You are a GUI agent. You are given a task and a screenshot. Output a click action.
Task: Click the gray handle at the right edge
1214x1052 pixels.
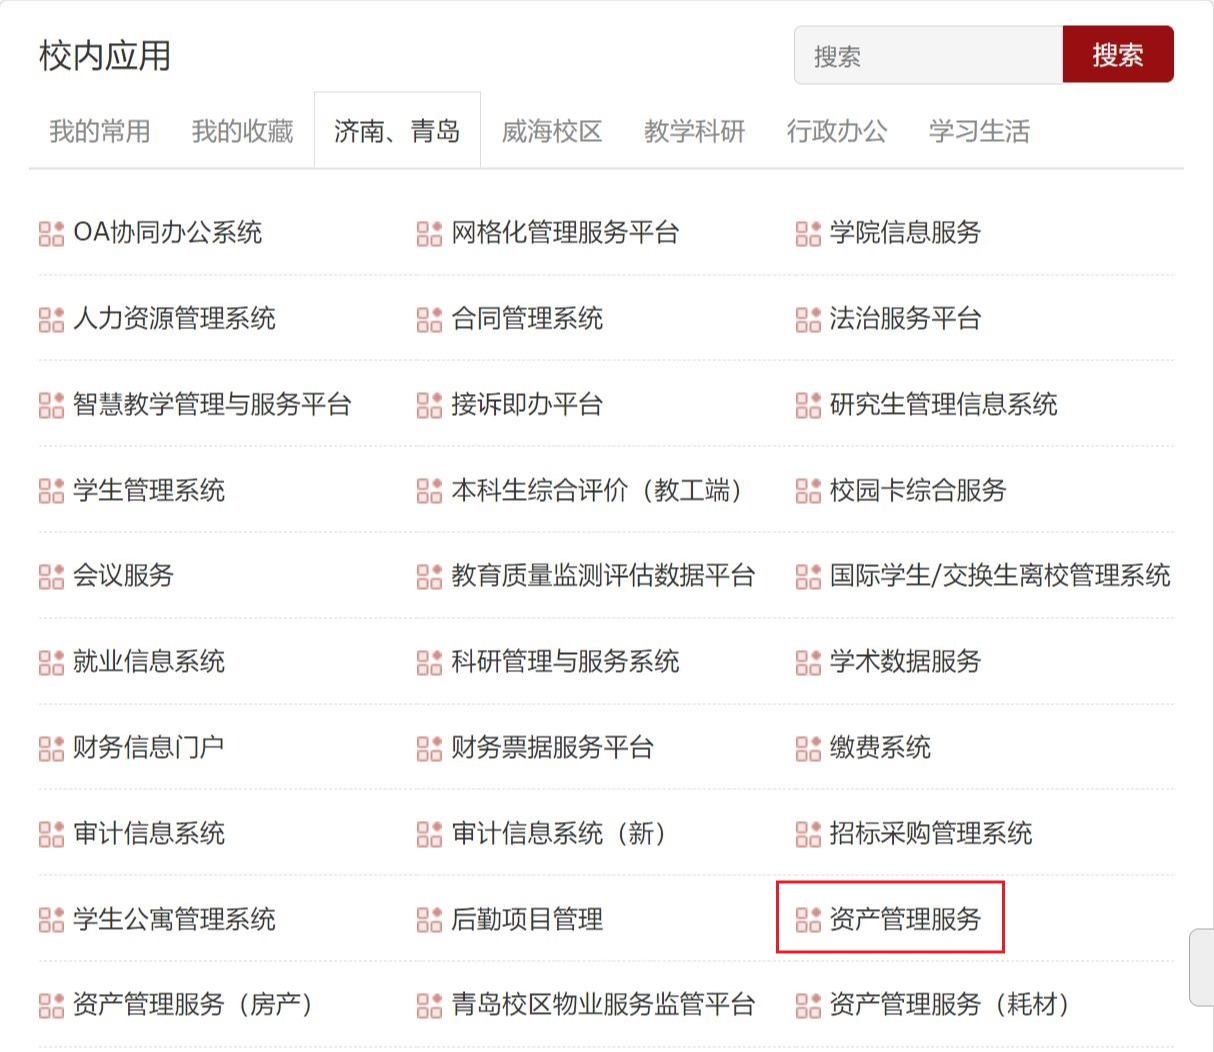point(1201,968)
